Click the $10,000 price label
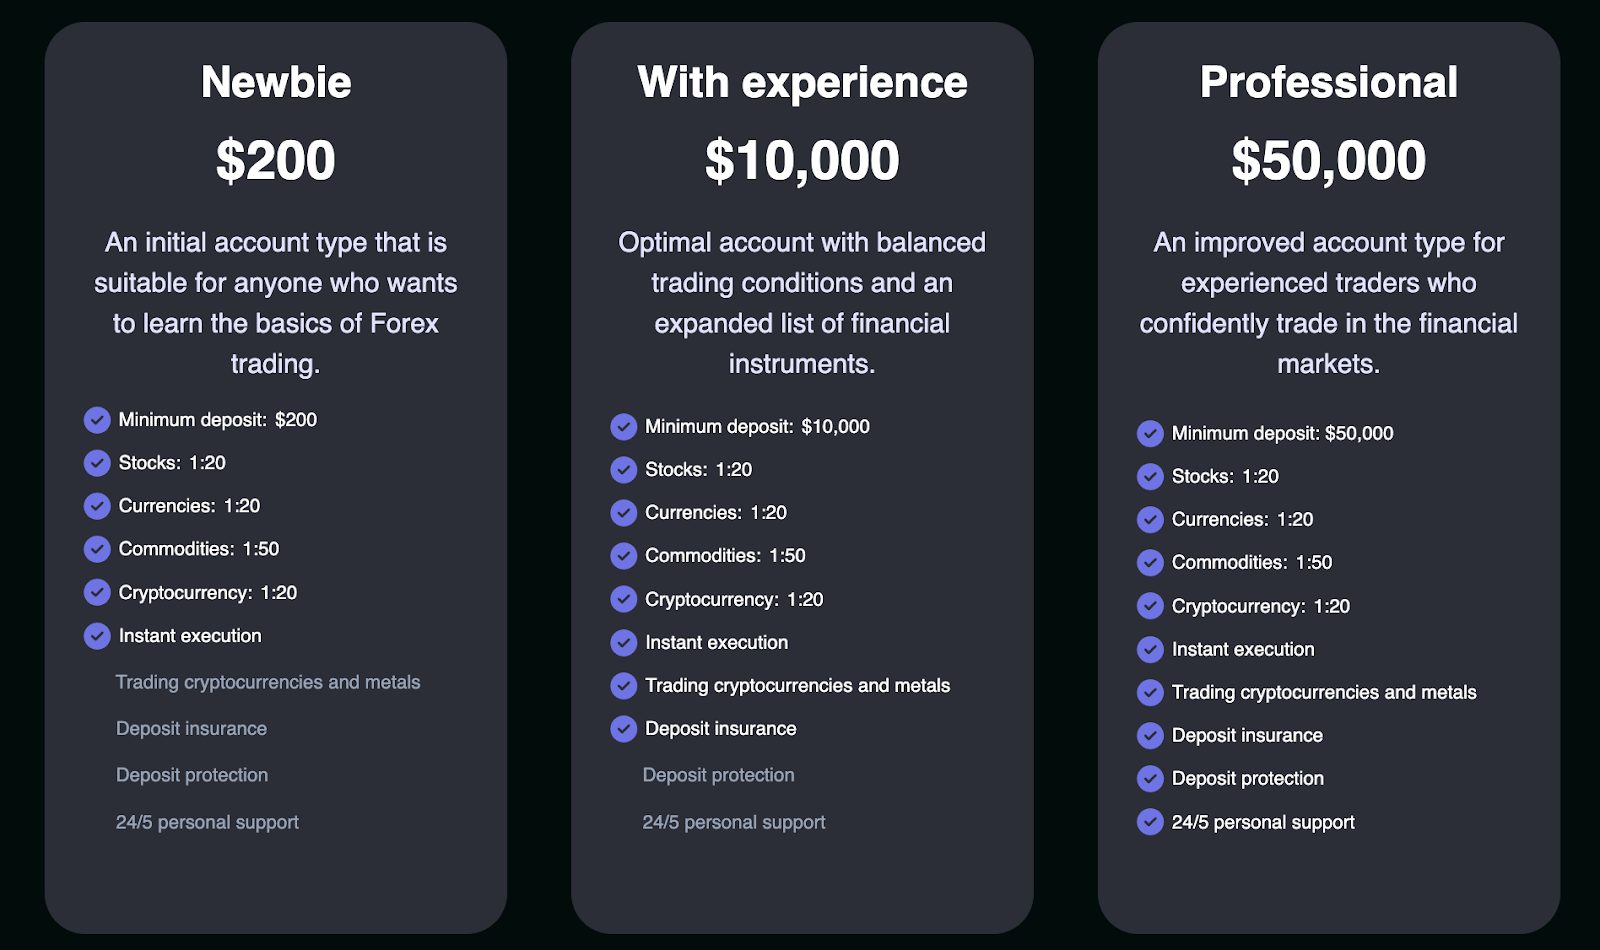 coord(802,160)
